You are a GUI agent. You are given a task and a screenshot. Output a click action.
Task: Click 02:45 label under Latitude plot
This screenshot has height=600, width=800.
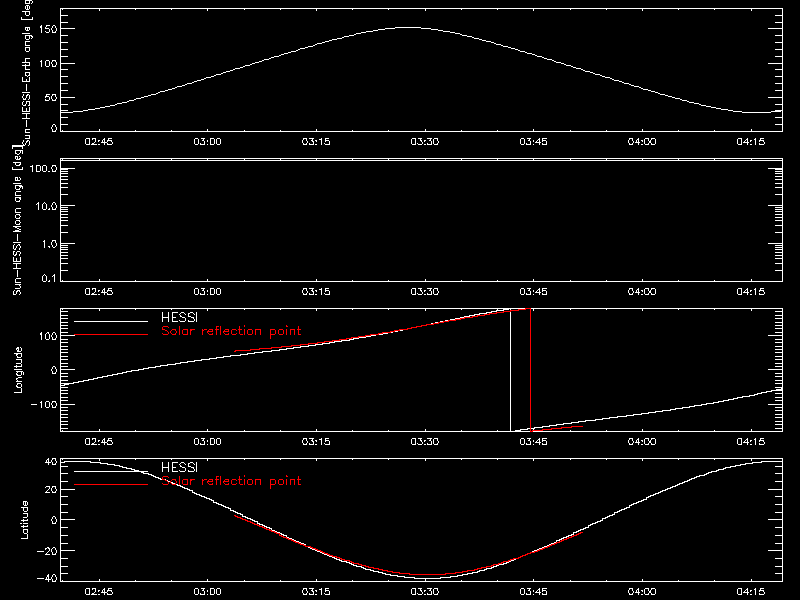[99, 592]
